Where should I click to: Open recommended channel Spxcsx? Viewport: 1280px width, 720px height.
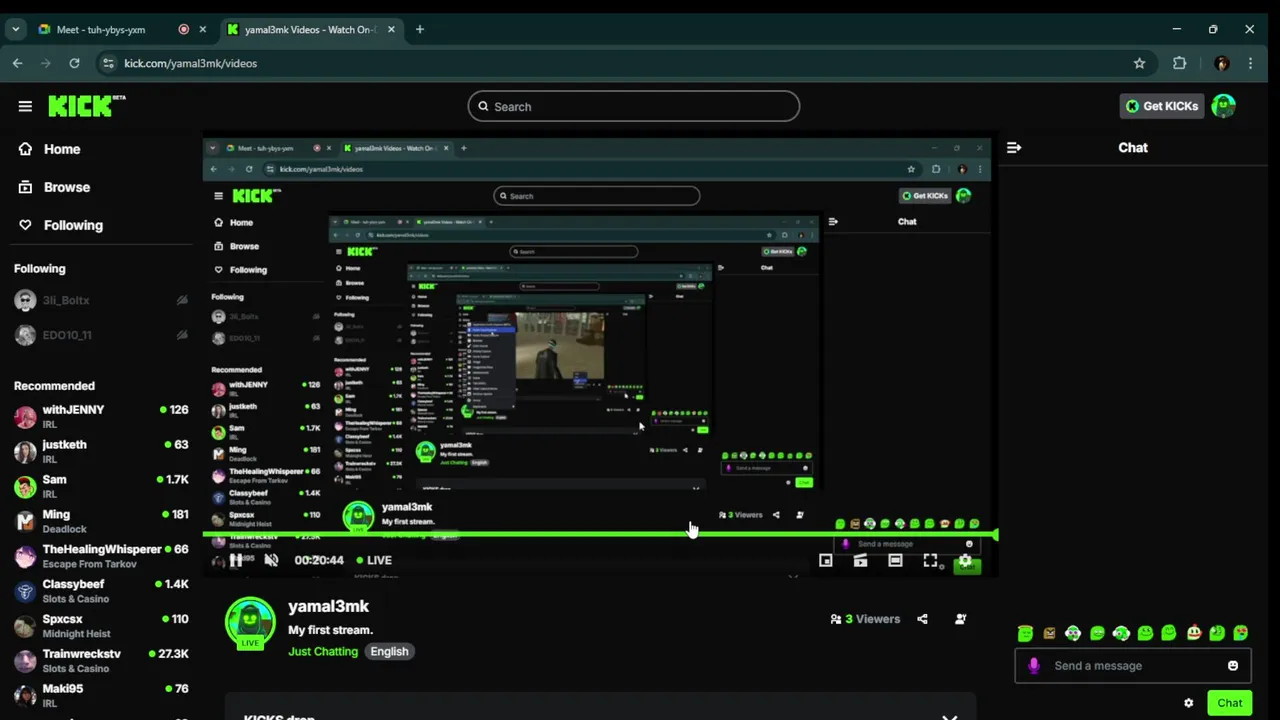coord(101,626)
